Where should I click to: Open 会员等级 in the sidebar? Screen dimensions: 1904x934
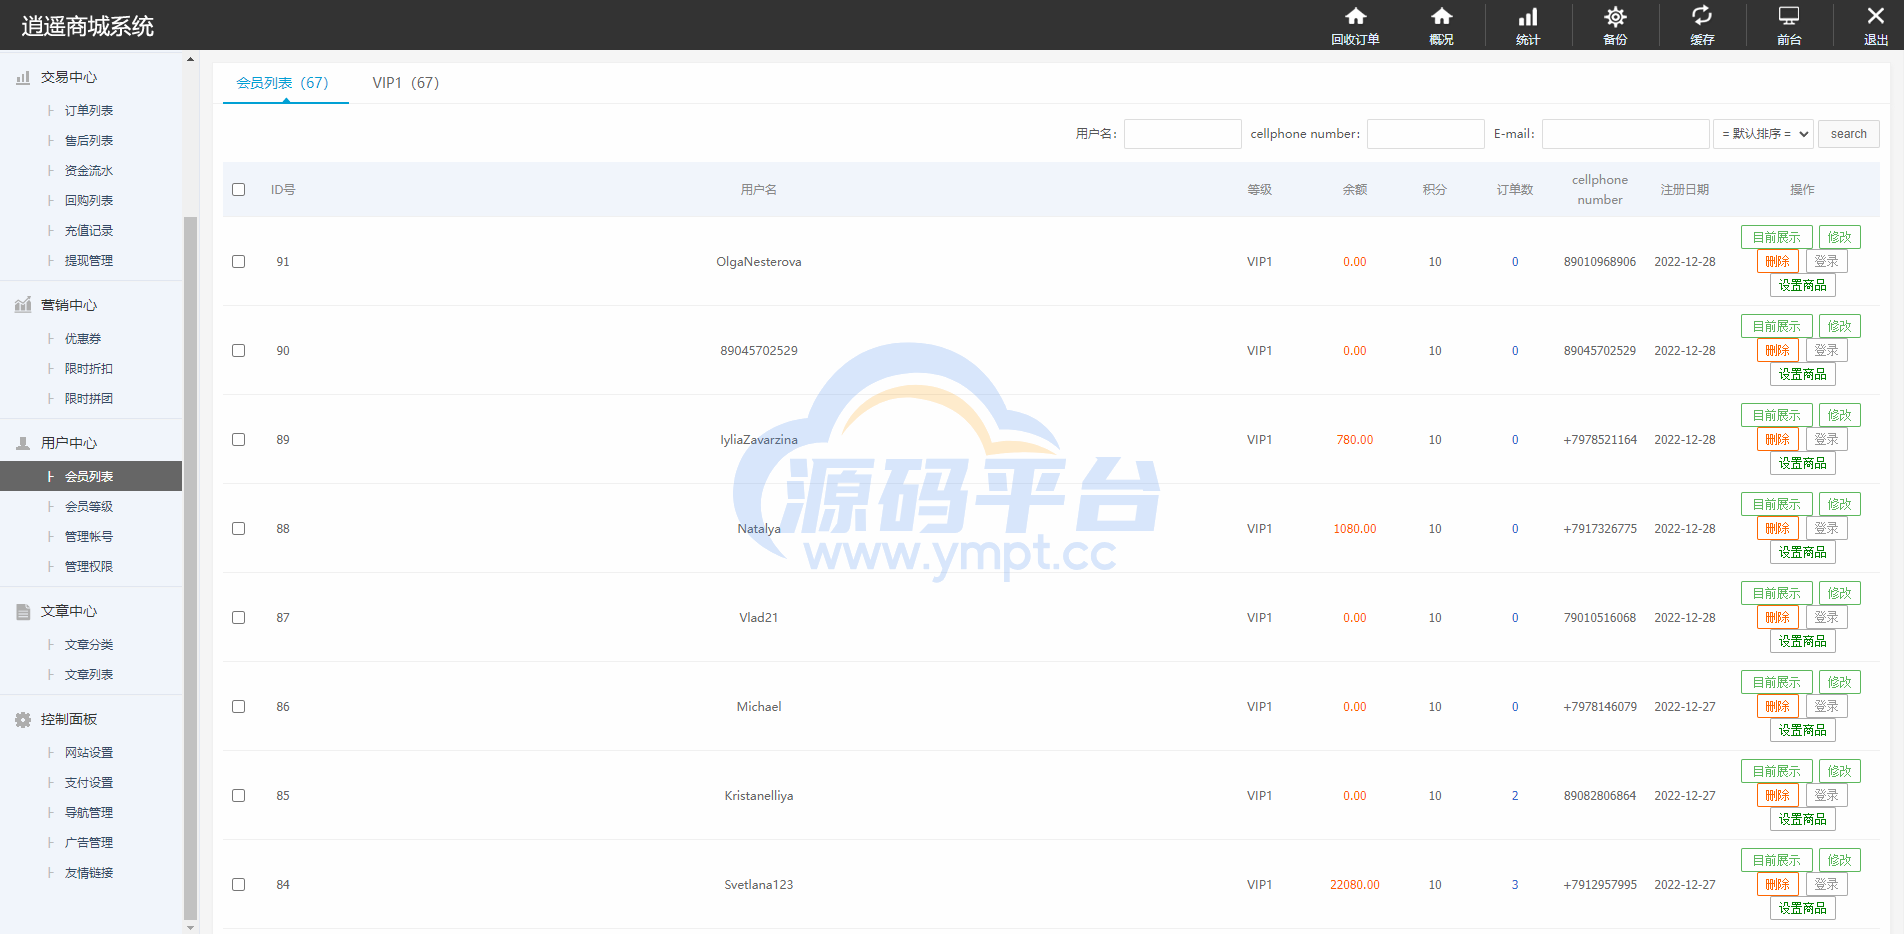pyautogui.click(x=89, y=506)
